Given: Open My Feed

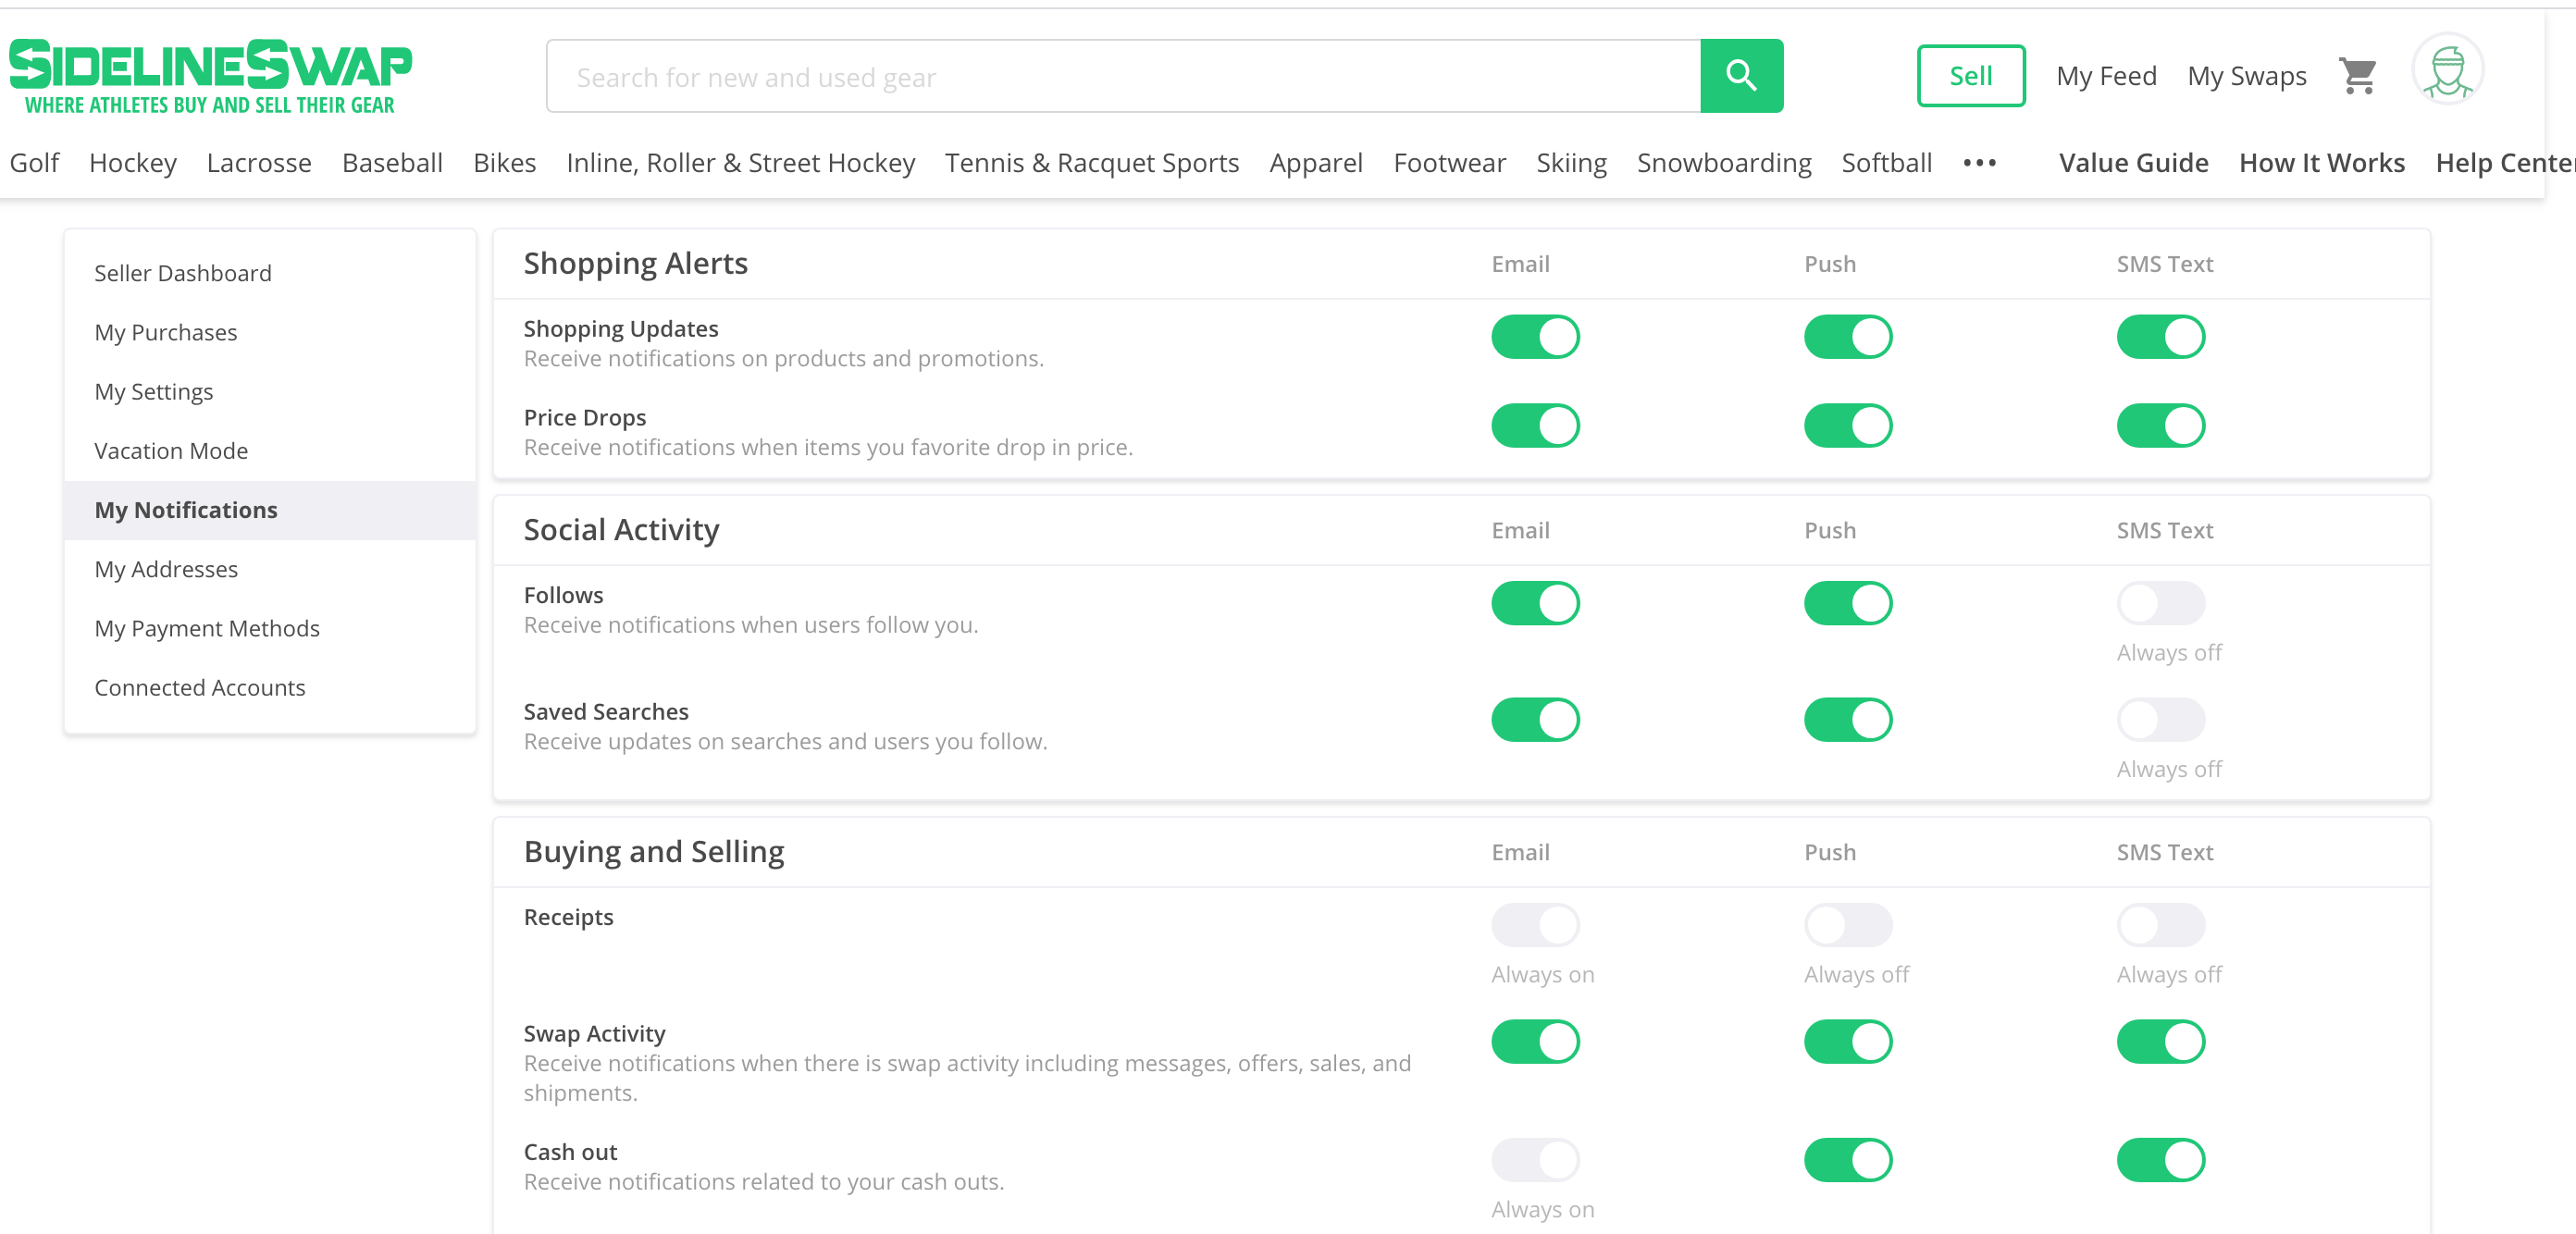Looking at the screenshot, I should (x=2106, y=76).
